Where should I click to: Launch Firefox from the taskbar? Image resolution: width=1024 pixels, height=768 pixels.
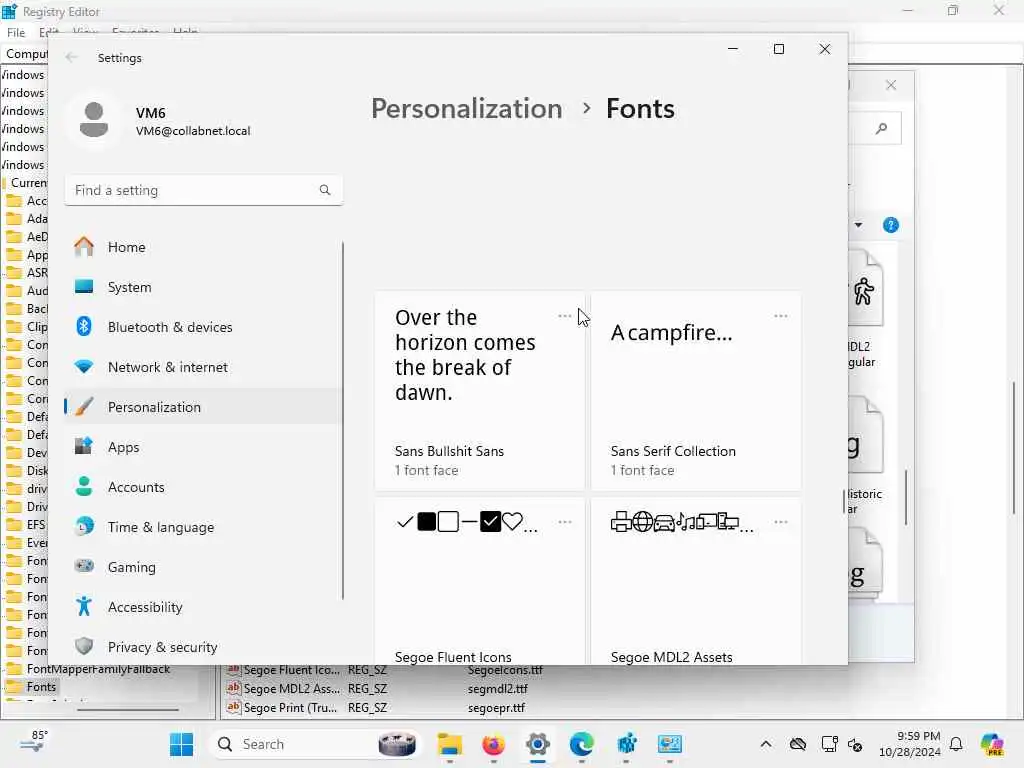[494, 744]
